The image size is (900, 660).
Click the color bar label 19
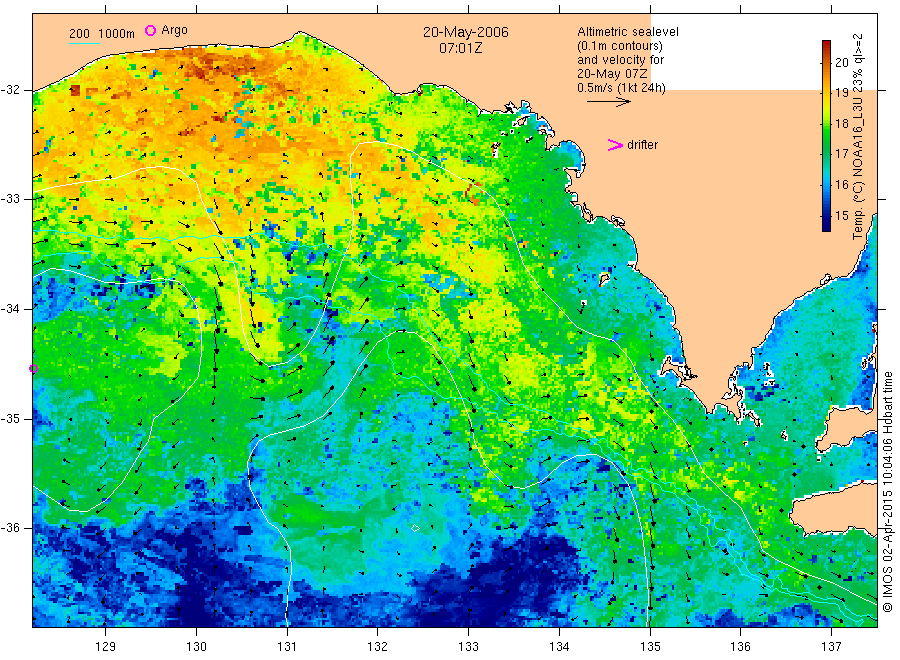click(x=842, y=92)
